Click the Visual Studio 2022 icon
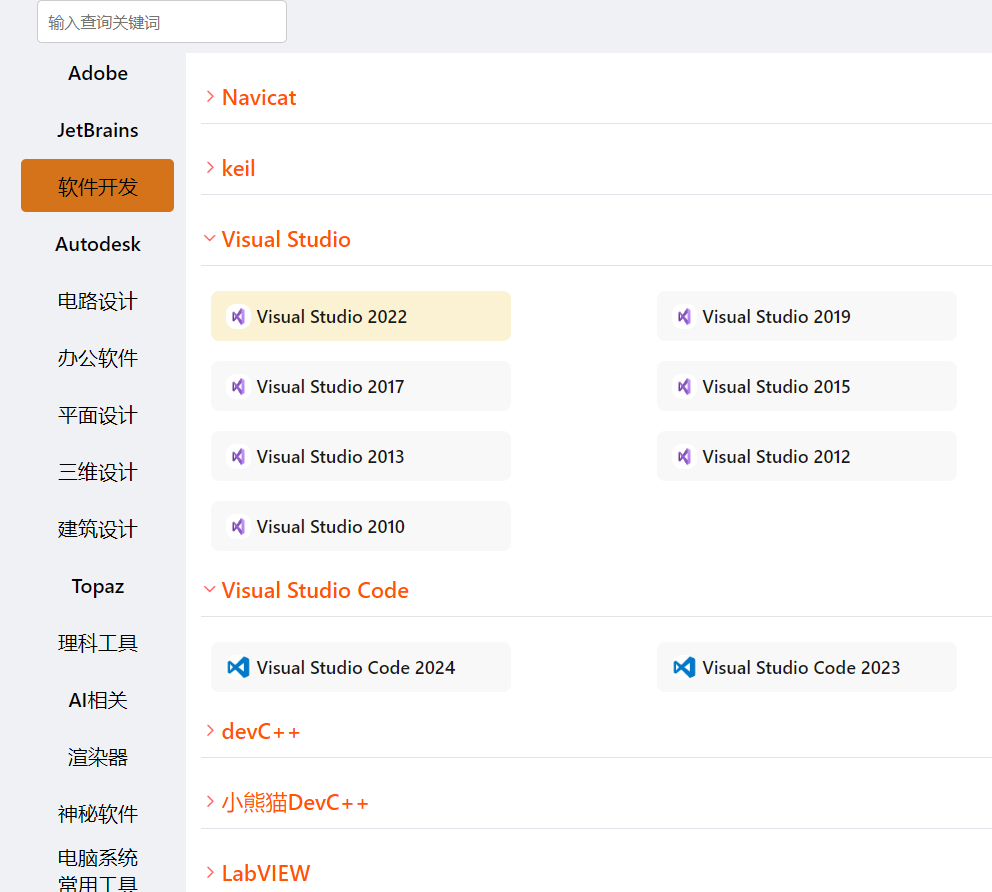This screenshot has height=892, width=992. click(x=238, y=316)
